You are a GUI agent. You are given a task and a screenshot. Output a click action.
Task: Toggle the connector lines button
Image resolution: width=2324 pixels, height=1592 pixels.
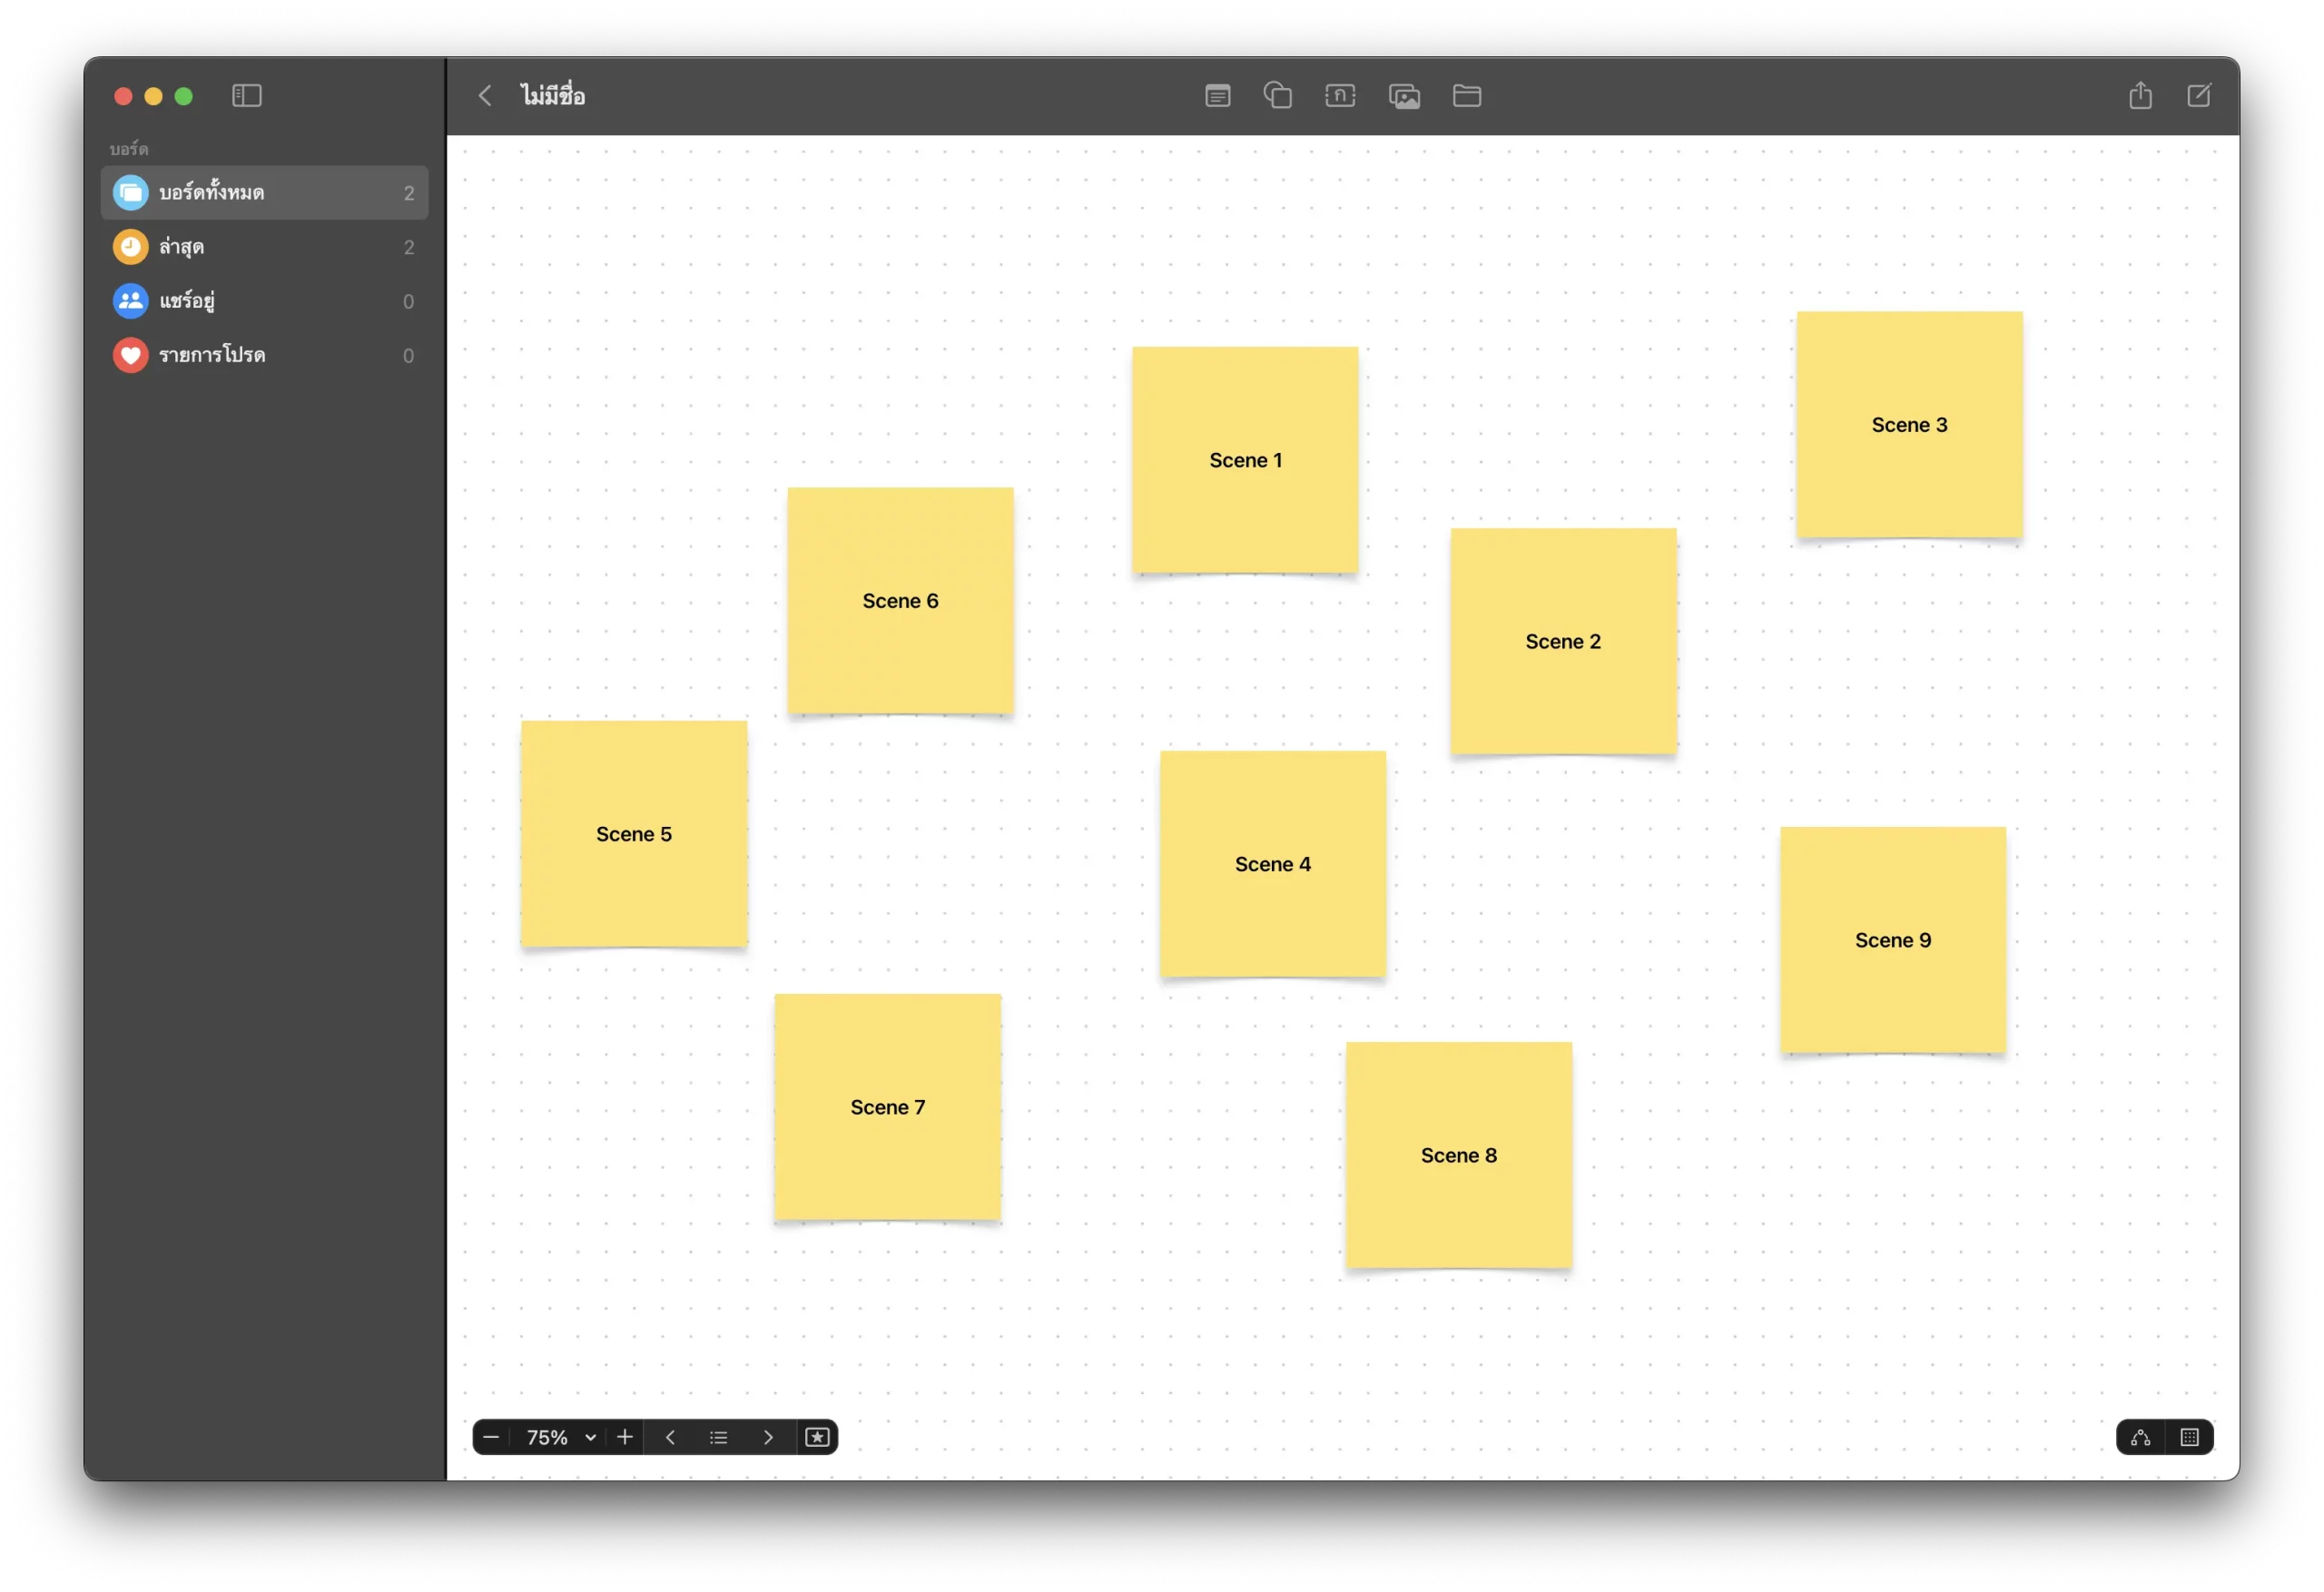click(x=2140, y=1437)
